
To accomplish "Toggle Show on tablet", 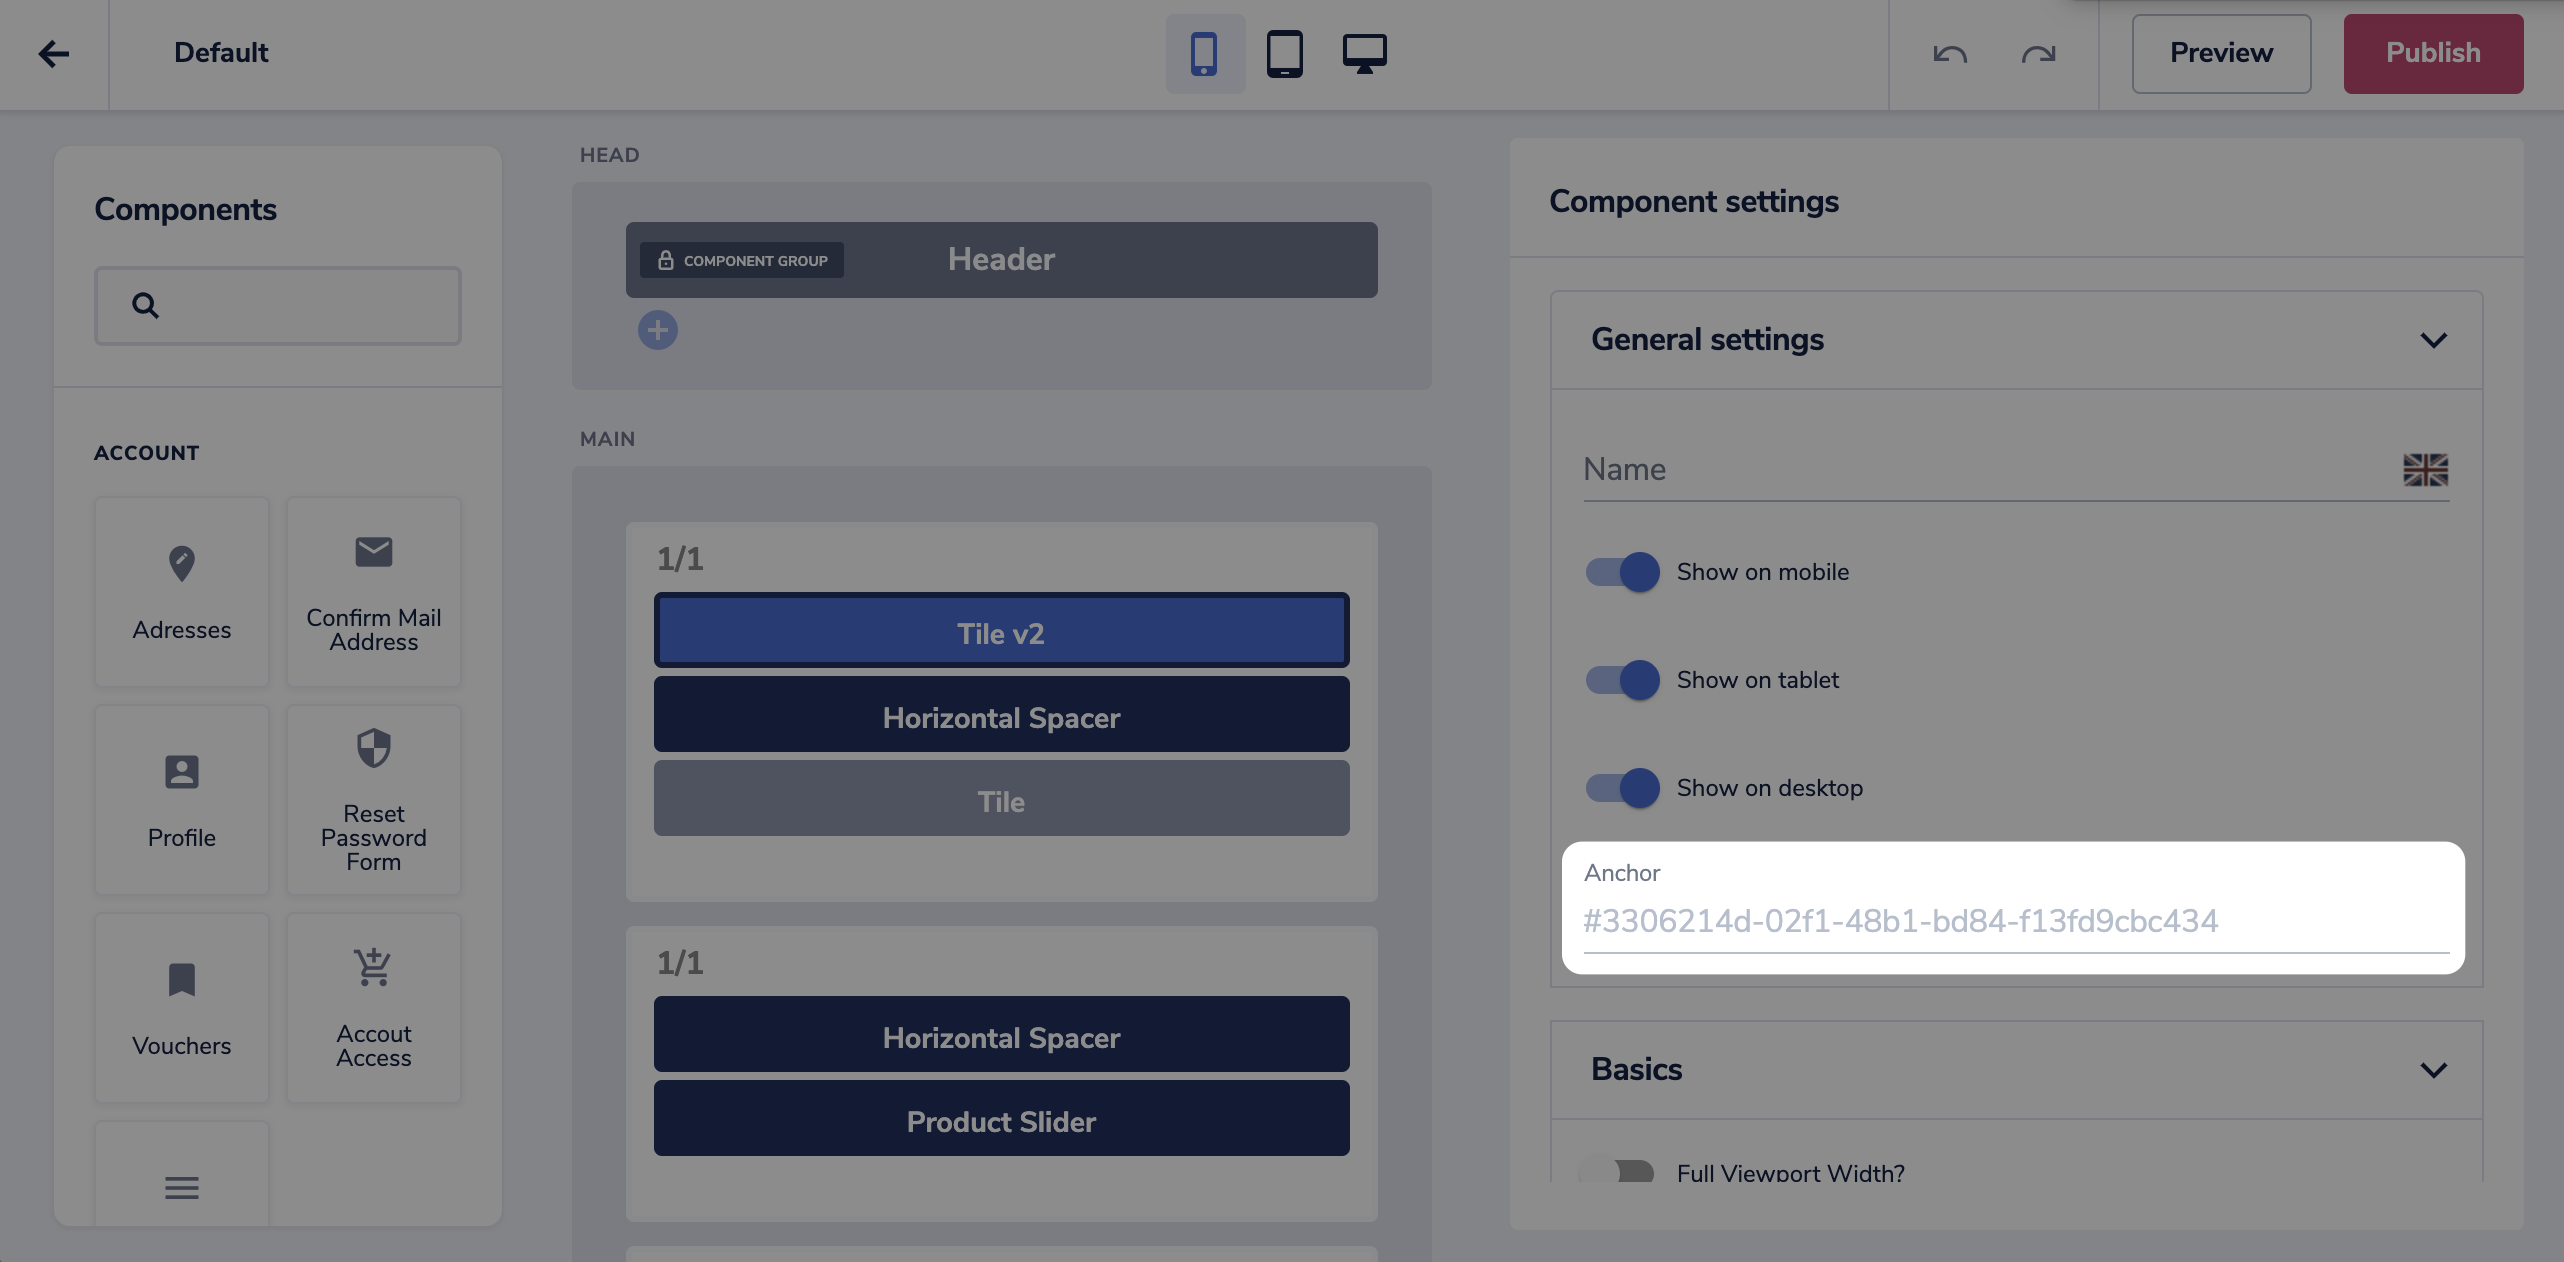I will pos(1622,680).
